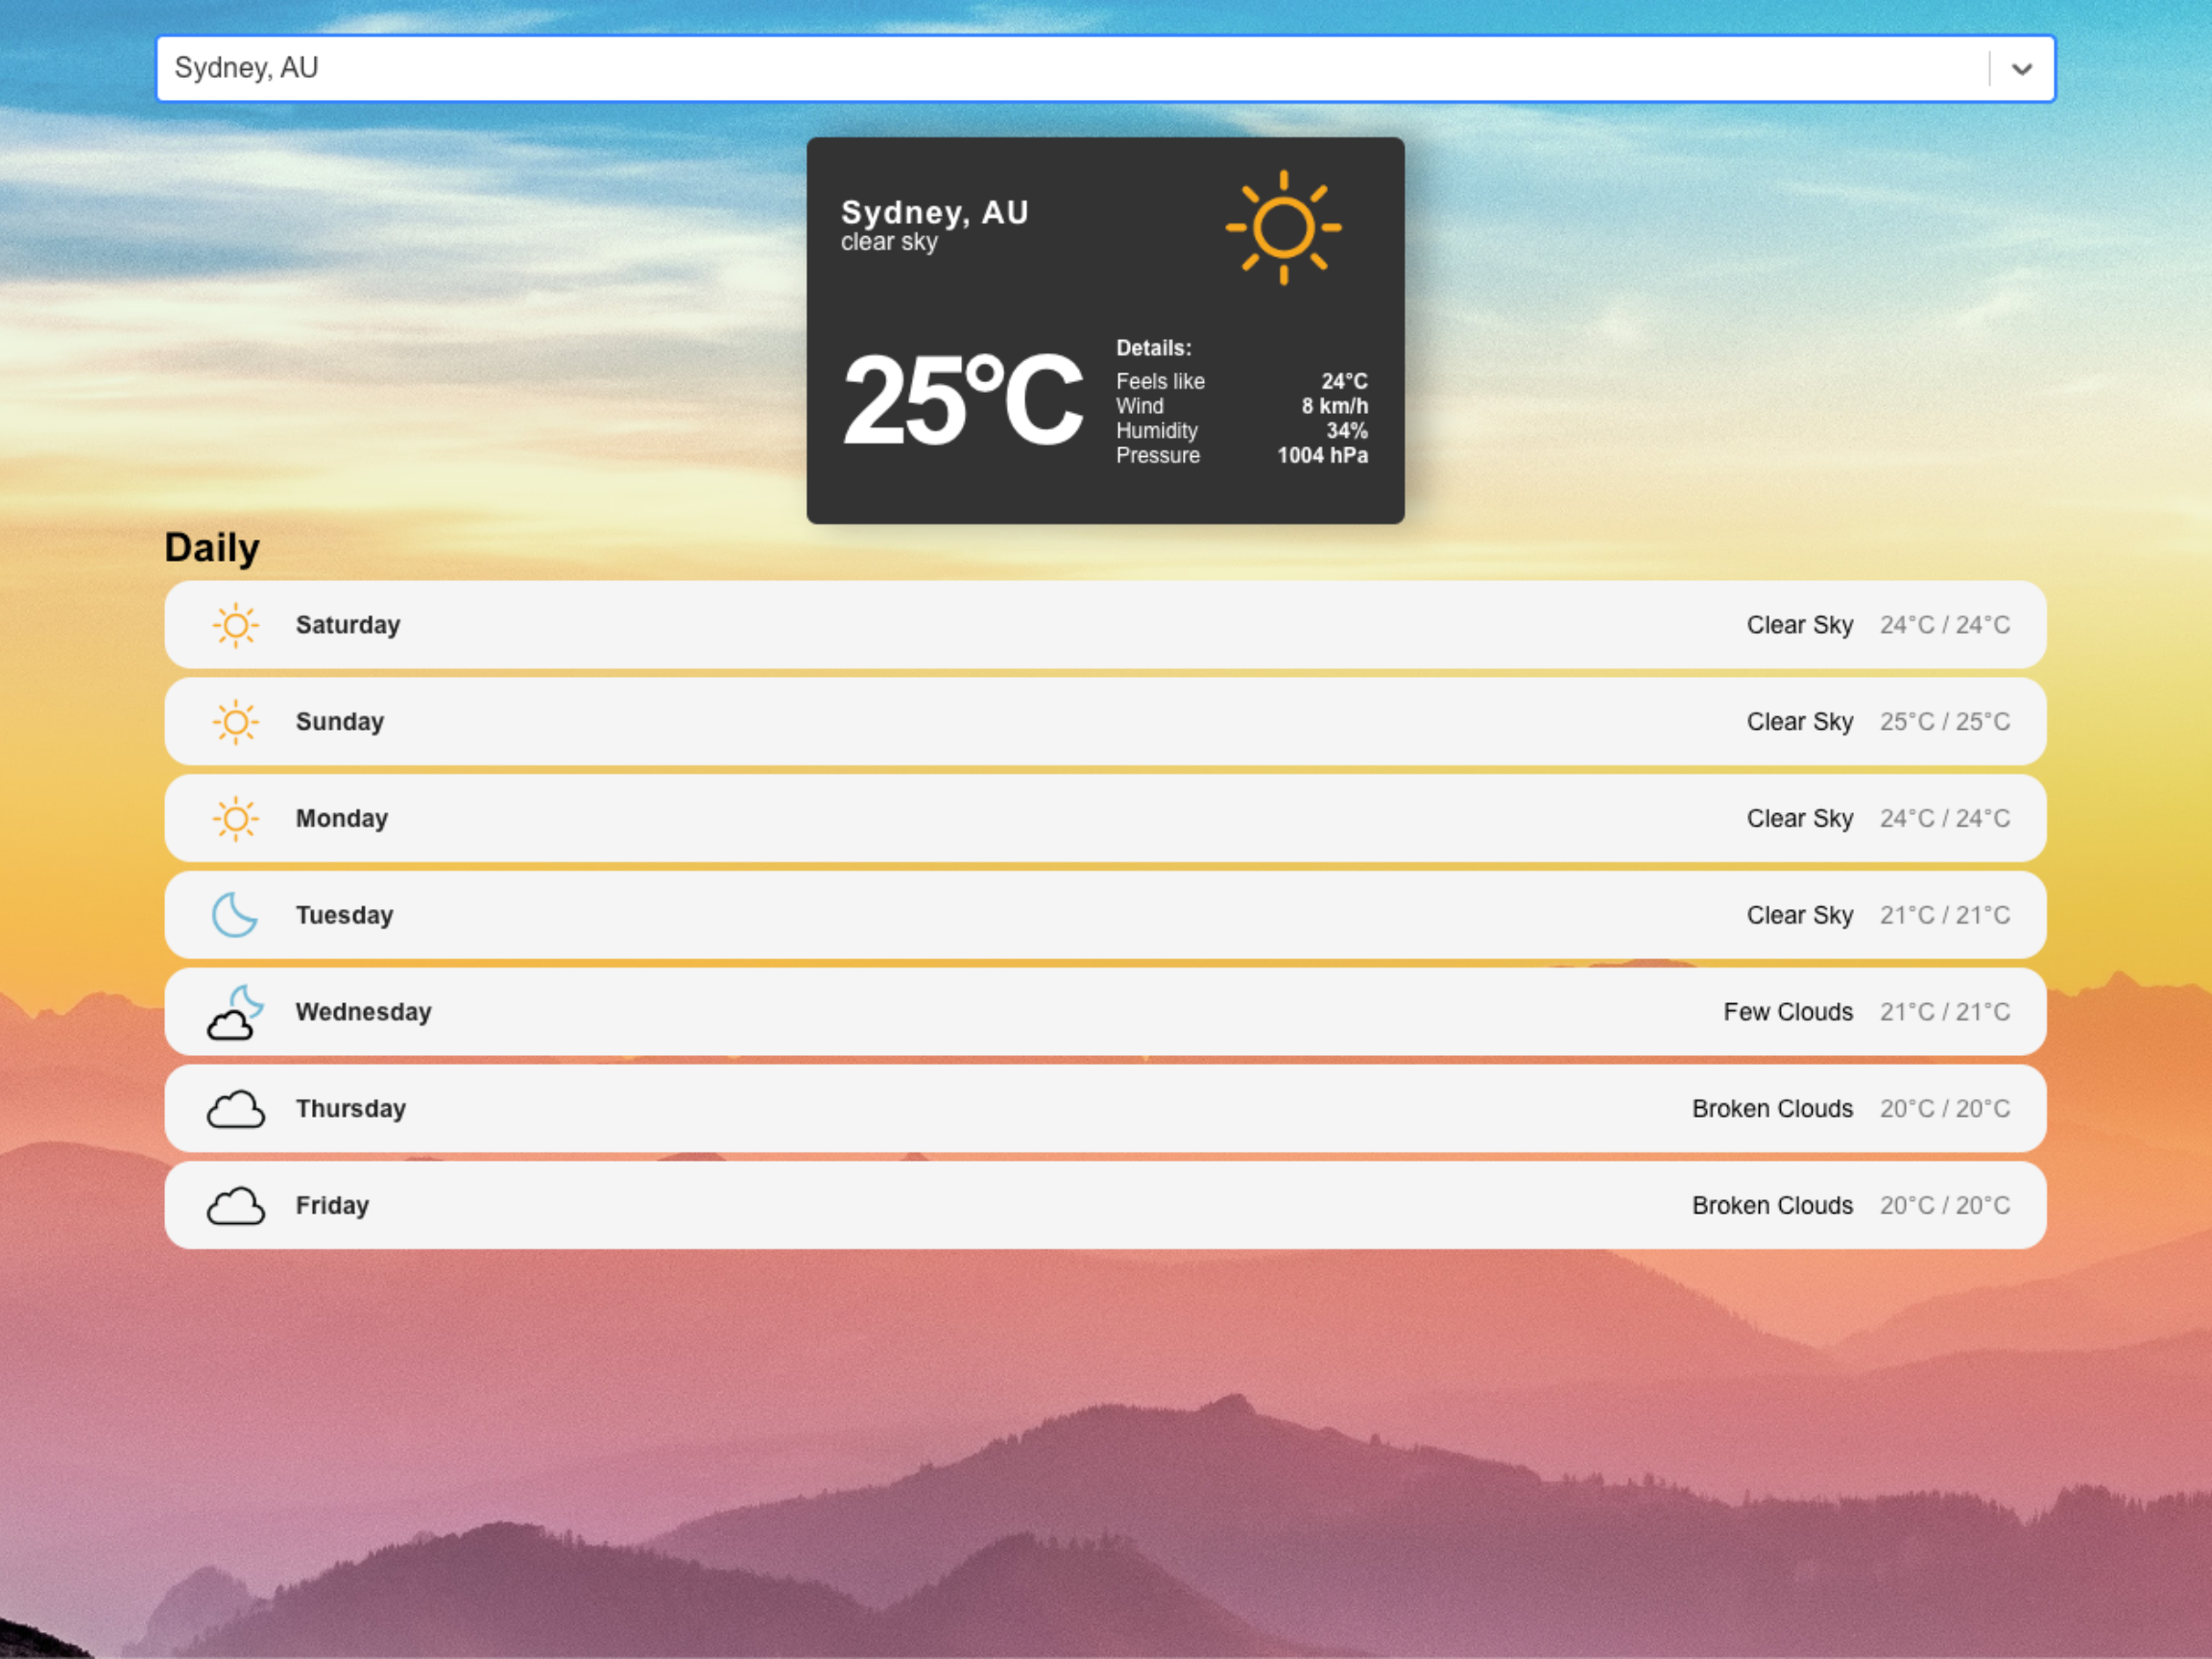
Task: Click the sun icon next to Sunday
Action: click(x=236, y=722)
